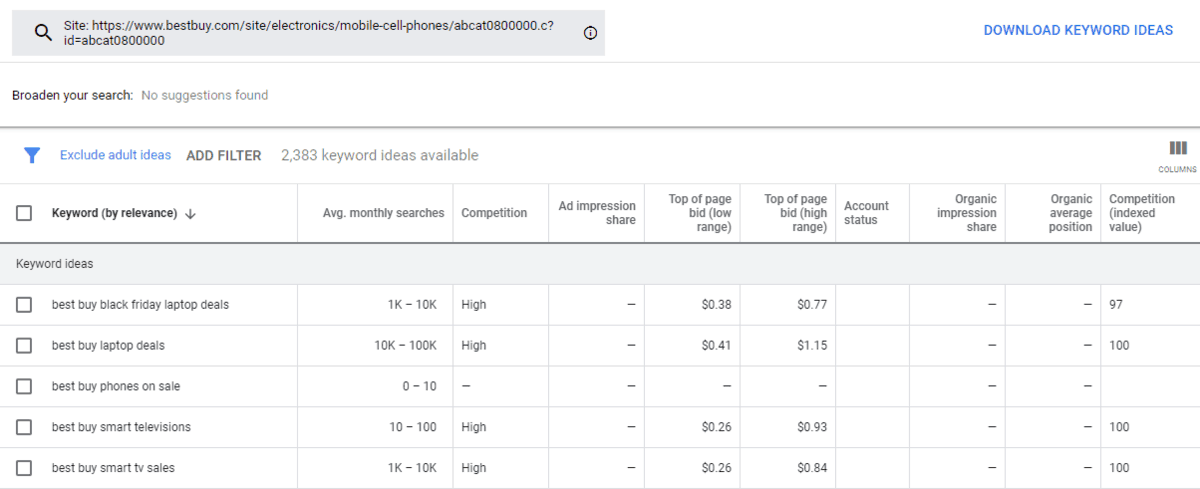This screenshot has width=1200, height=489.
Task: Click the Add Filter button
Action: [224, 155]
